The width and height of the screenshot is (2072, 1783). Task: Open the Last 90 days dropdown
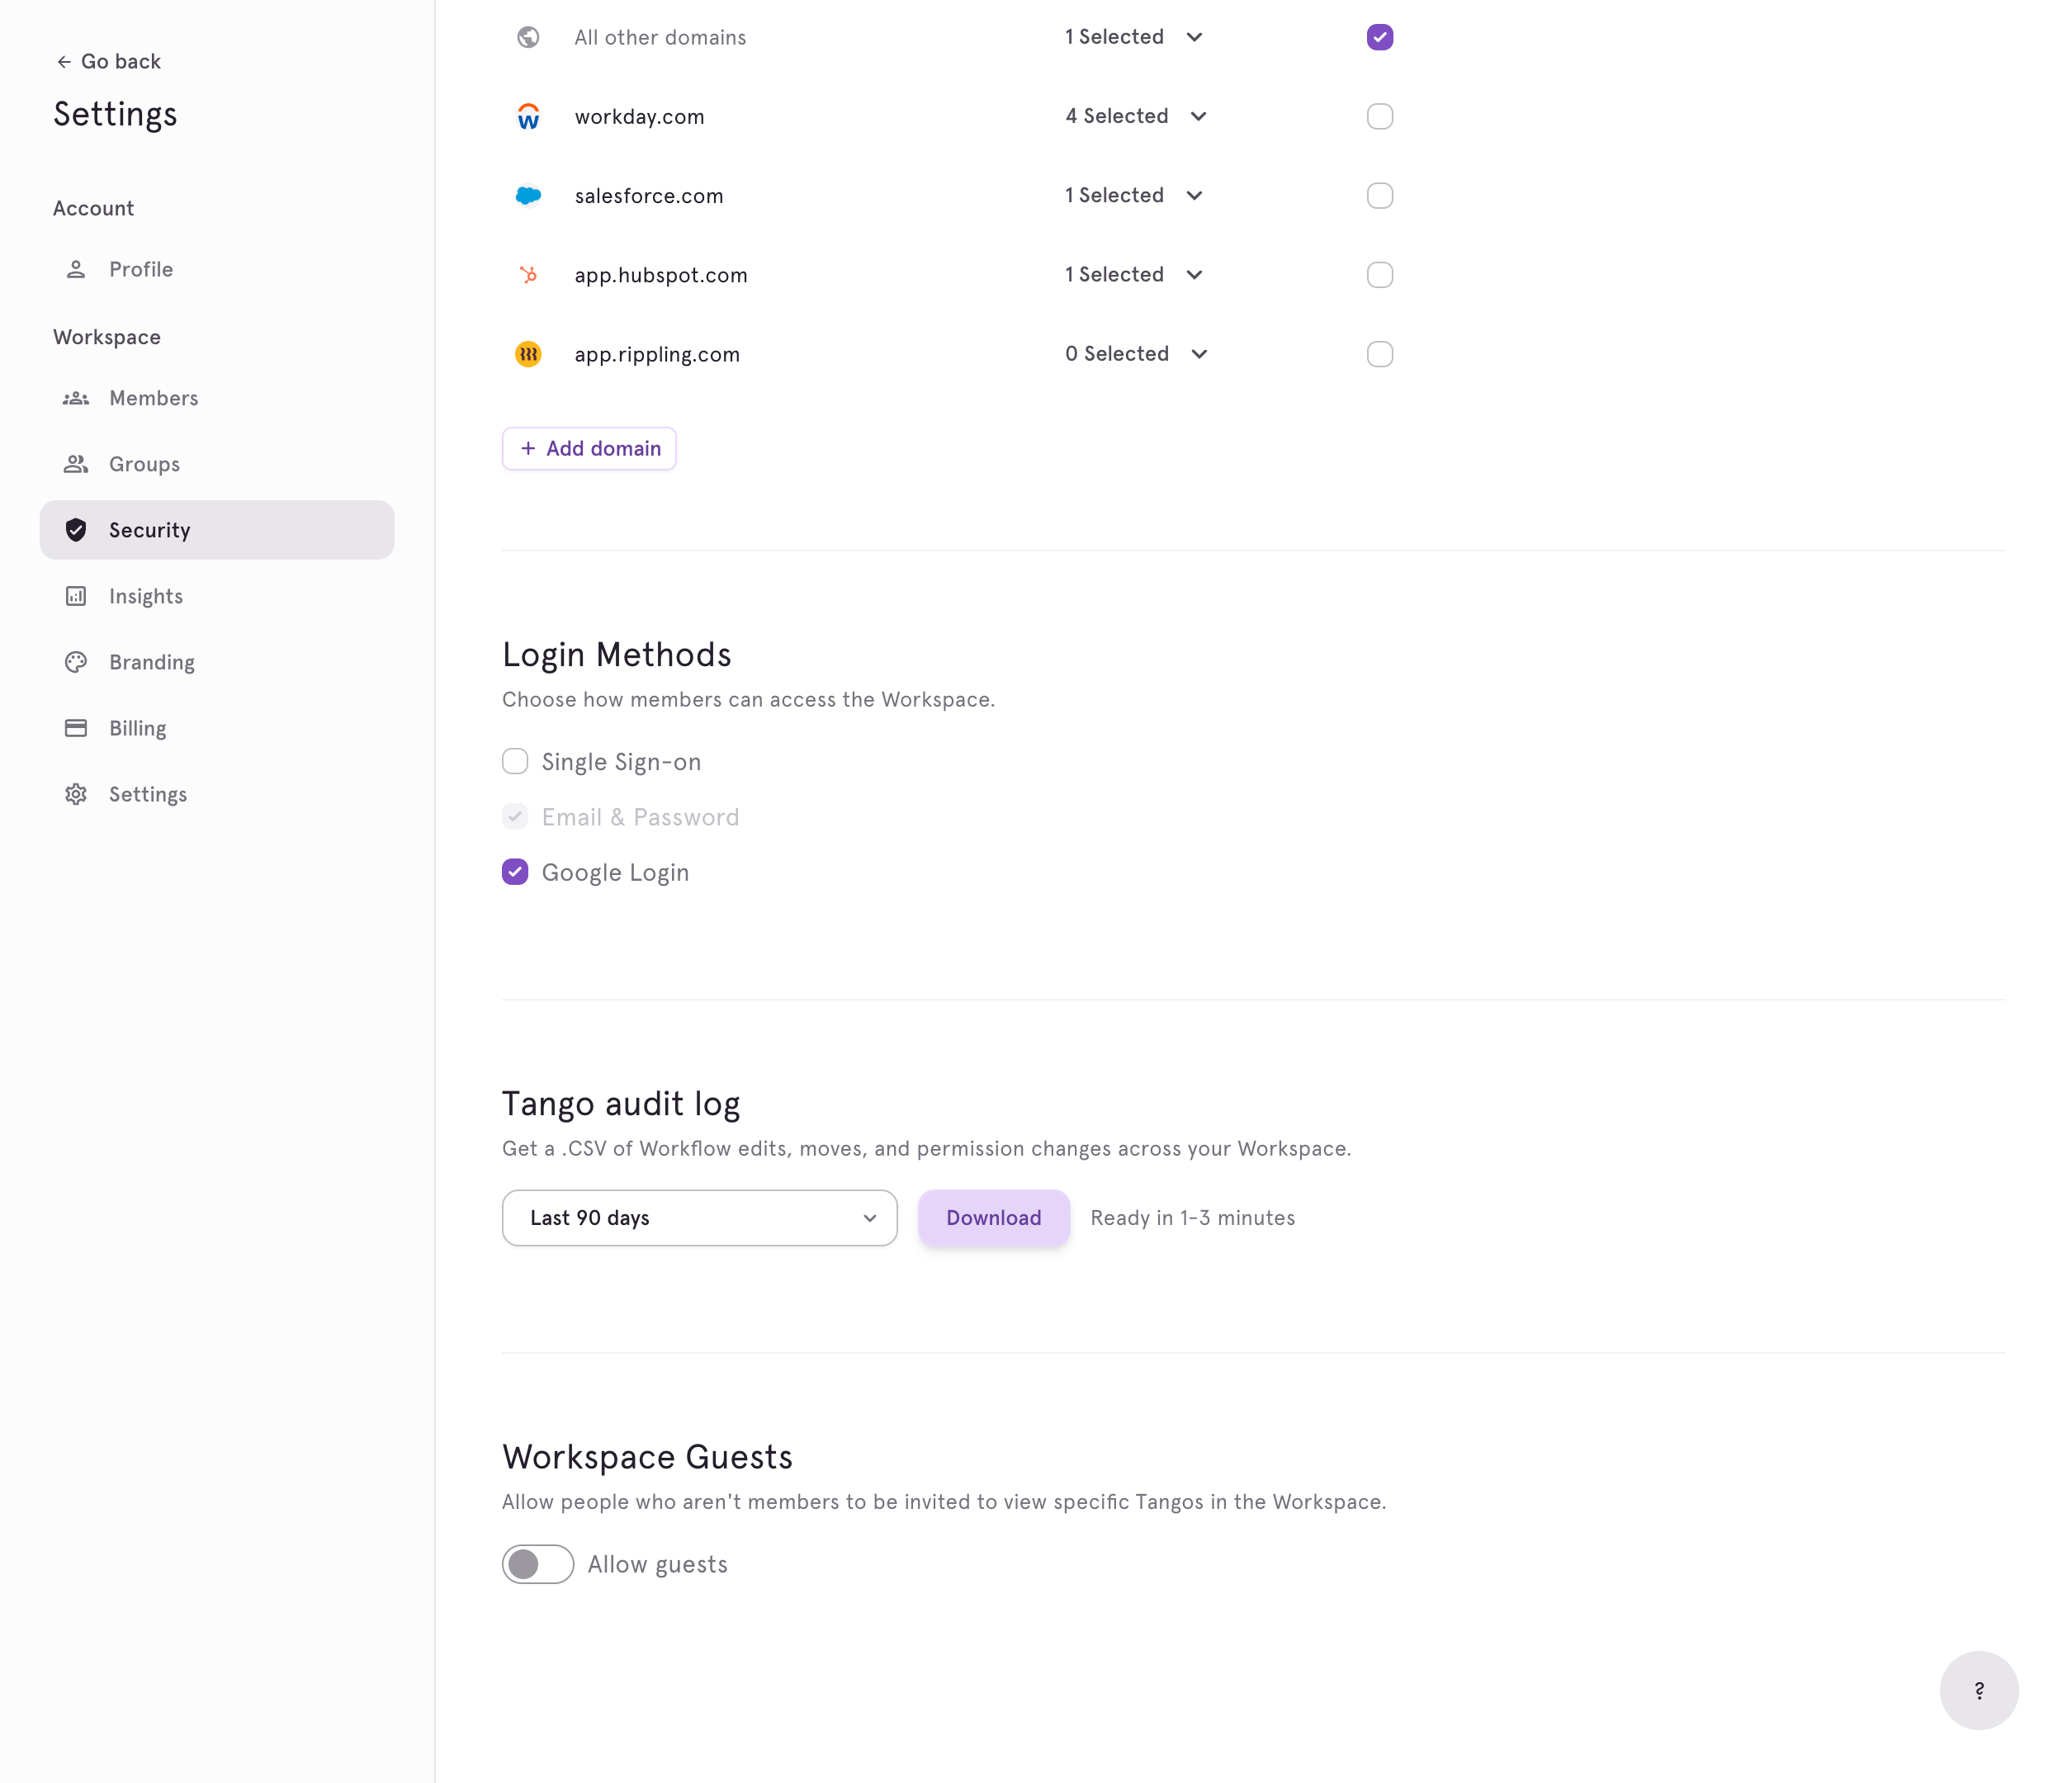[700, 1218]
